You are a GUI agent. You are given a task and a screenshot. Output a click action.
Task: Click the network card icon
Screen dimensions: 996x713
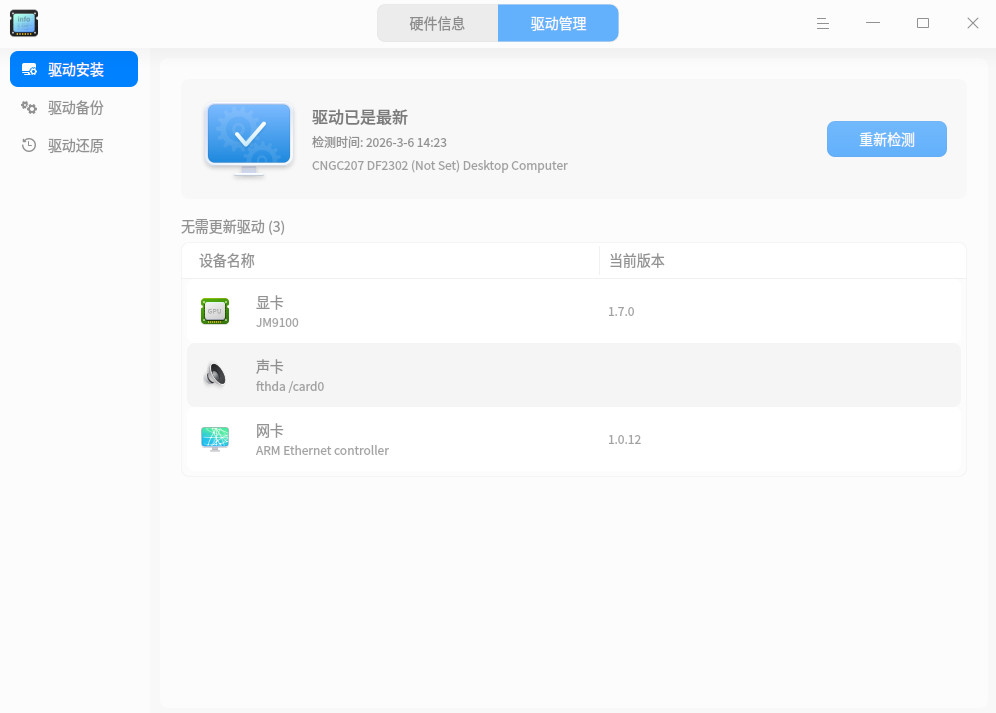tap(215, 439)
